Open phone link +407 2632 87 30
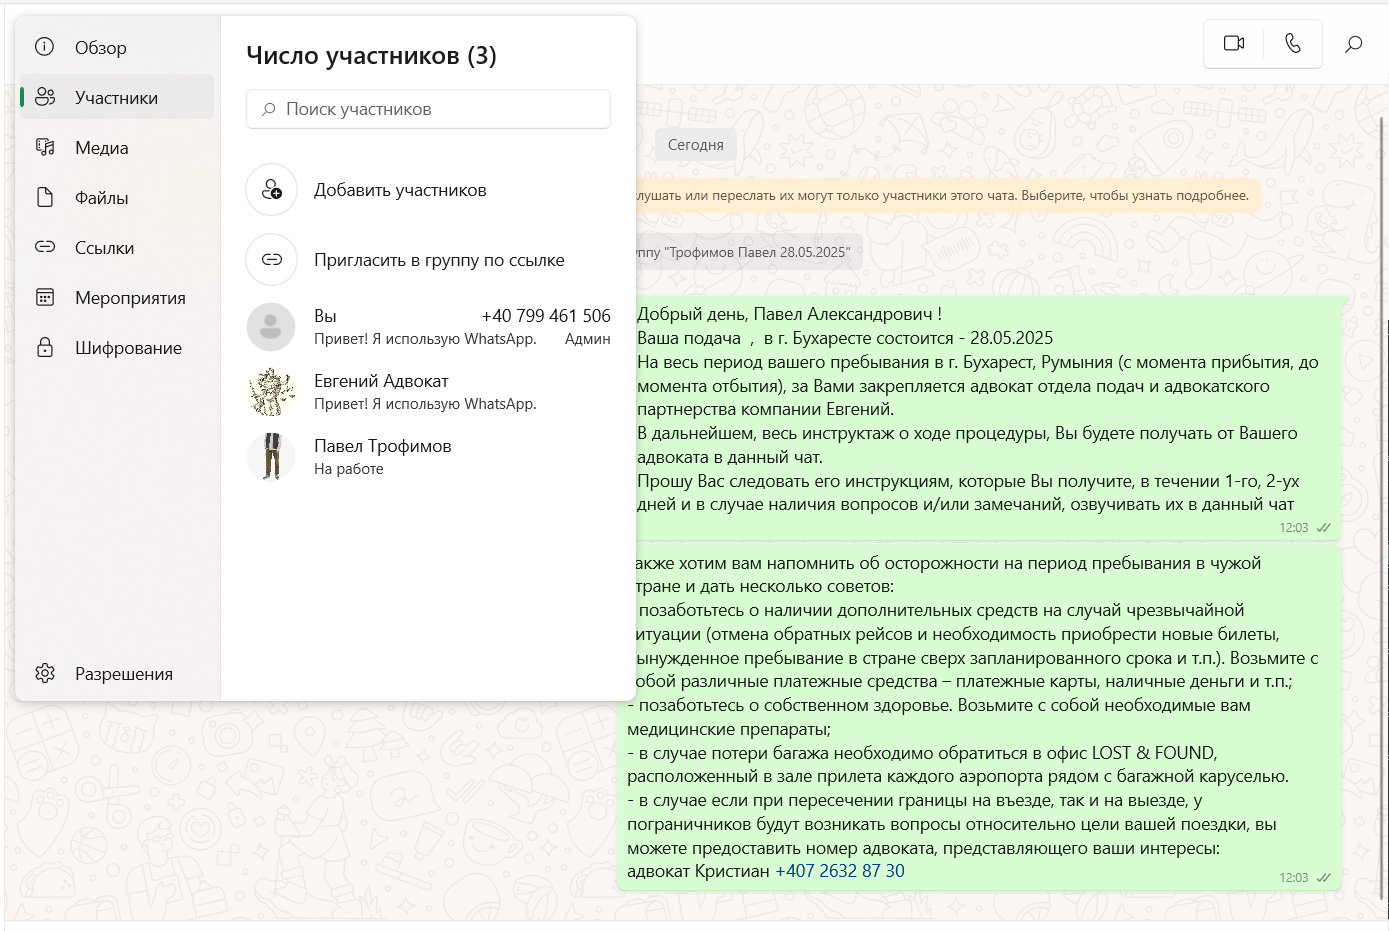The image size is (1389, 931). pyautogui.click(x=840, y=871)
